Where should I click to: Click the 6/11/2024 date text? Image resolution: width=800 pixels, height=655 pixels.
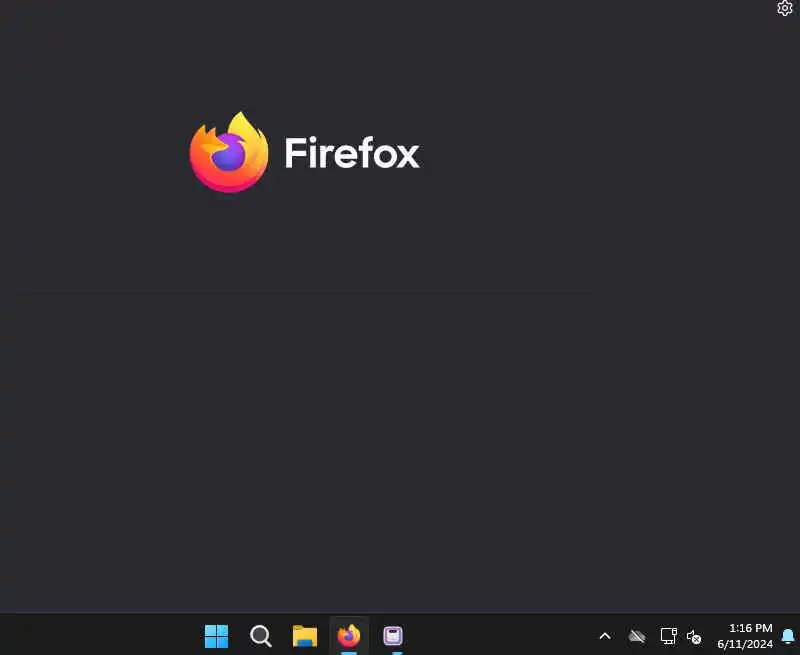tap(745, 644)
